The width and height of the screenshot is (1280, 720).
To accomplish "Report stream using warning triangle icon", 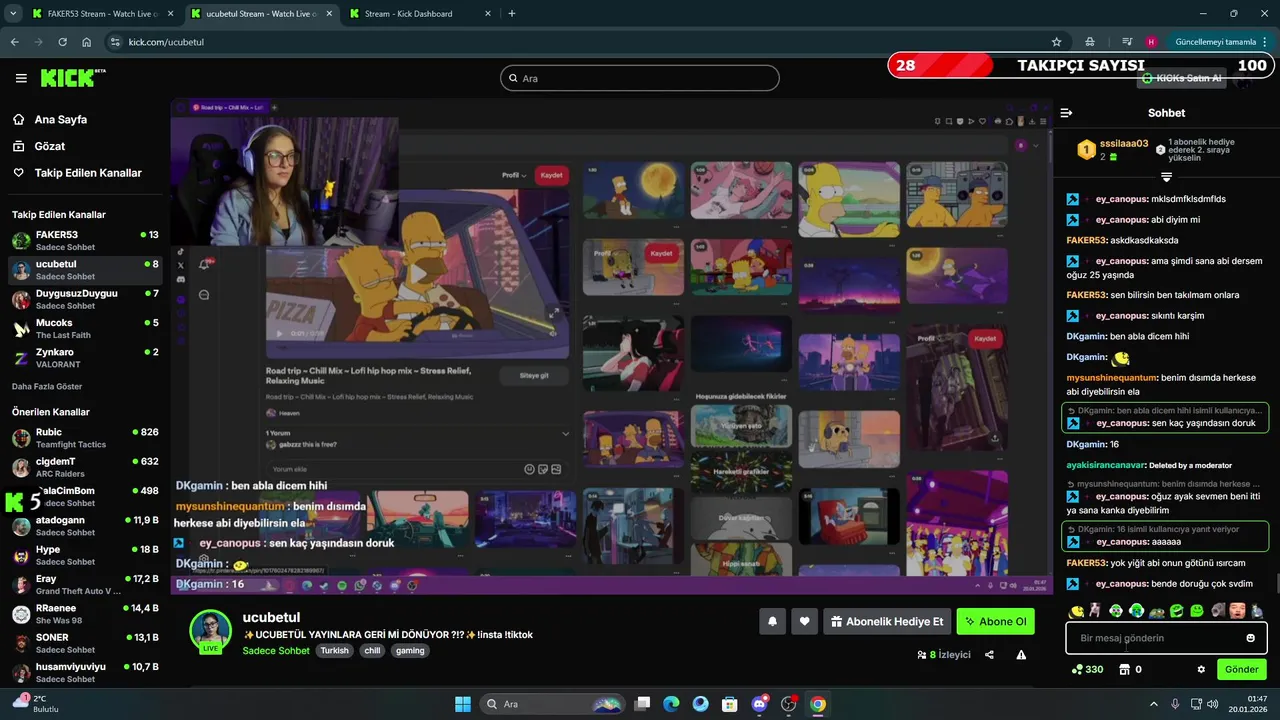I will (1021, 655).
